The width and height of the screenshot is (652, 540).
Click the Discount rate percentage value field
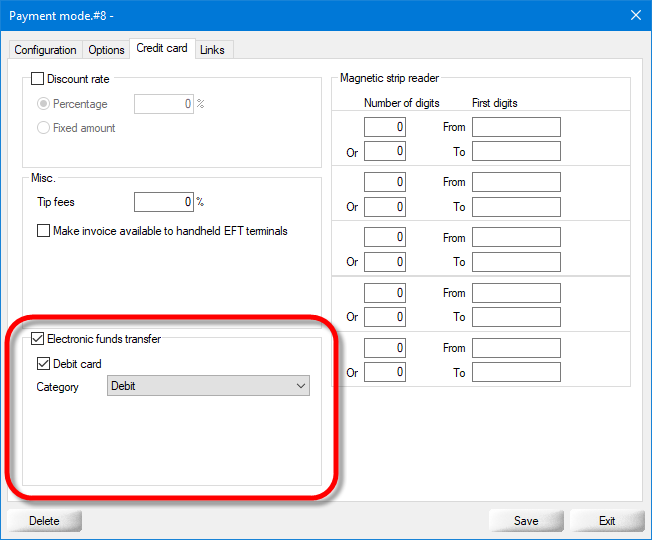click(163, 104)
